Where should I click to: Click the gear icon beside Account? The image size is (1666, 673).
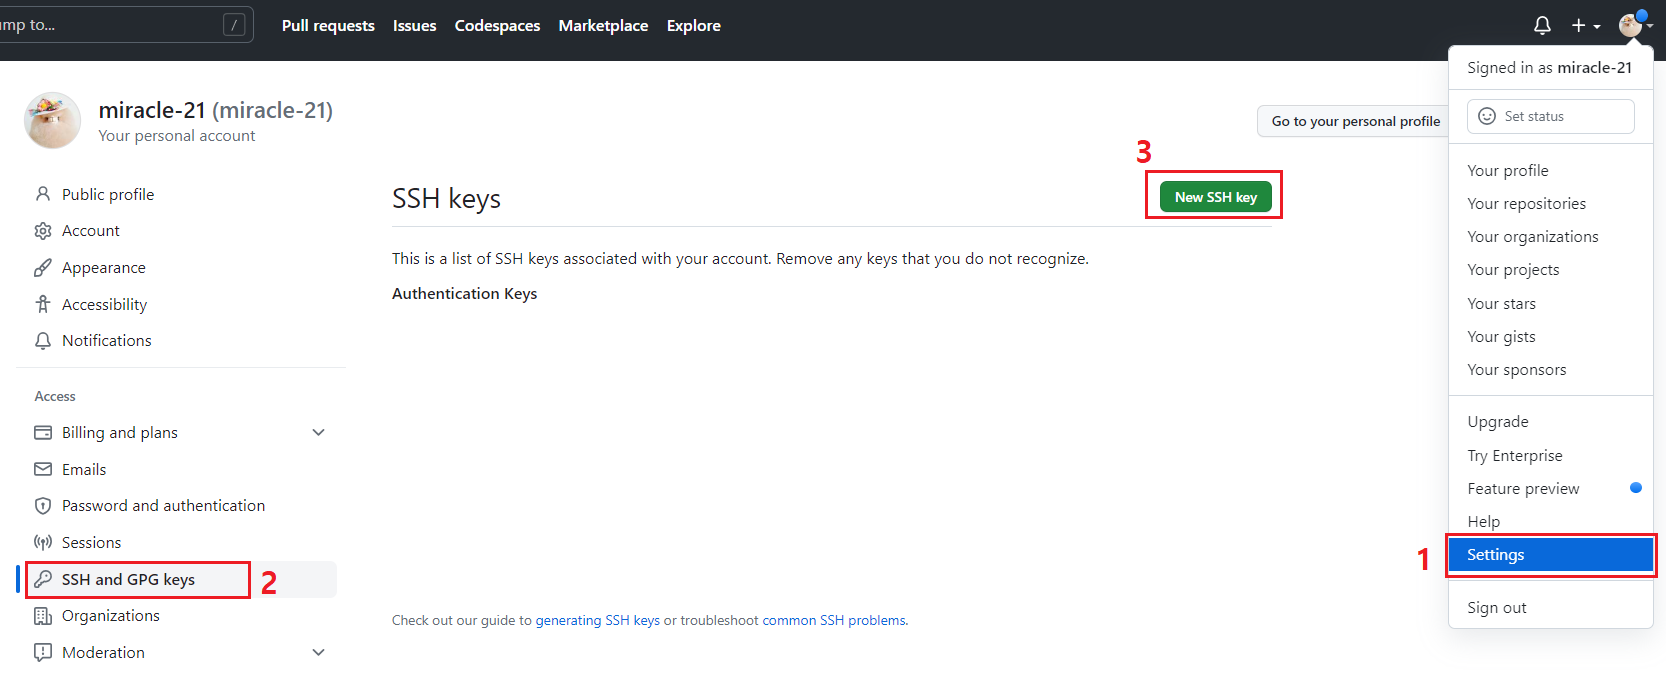coord(43,231)
